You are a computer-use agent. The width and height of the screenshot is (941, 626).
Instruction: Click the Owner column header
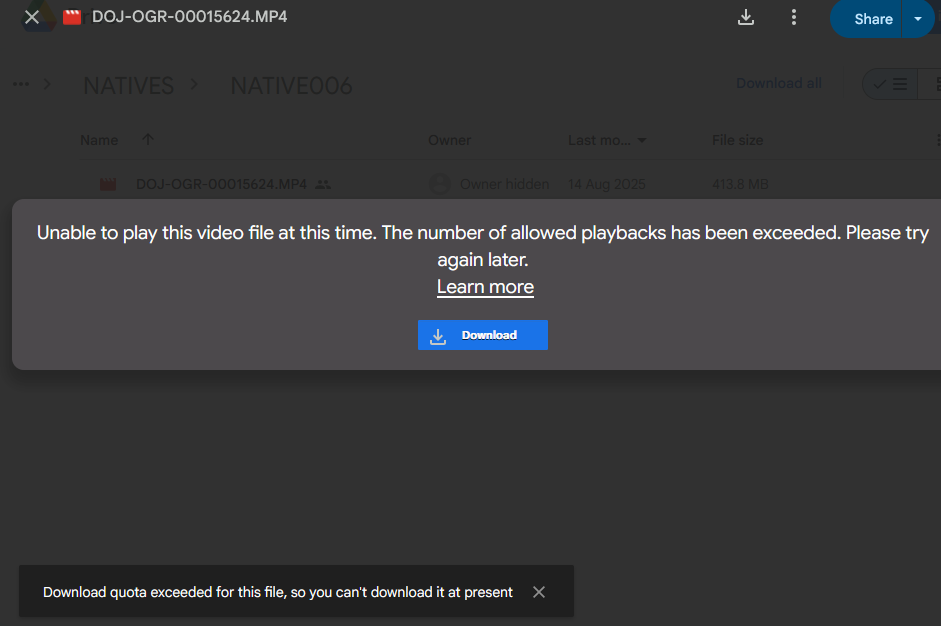(x=449, y=140)
